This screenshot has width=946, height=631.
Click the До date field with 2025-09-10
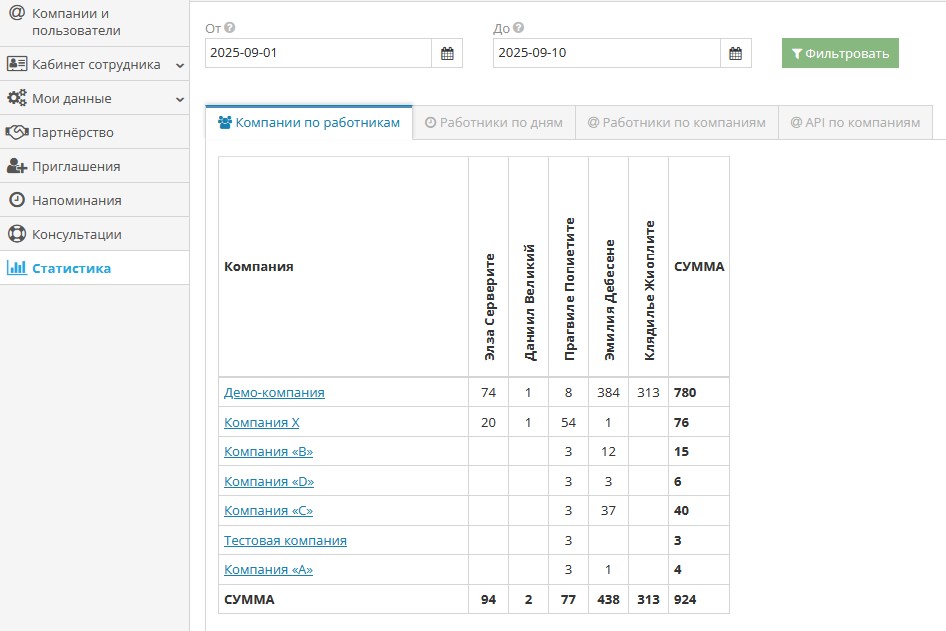[x=605, y=53]
